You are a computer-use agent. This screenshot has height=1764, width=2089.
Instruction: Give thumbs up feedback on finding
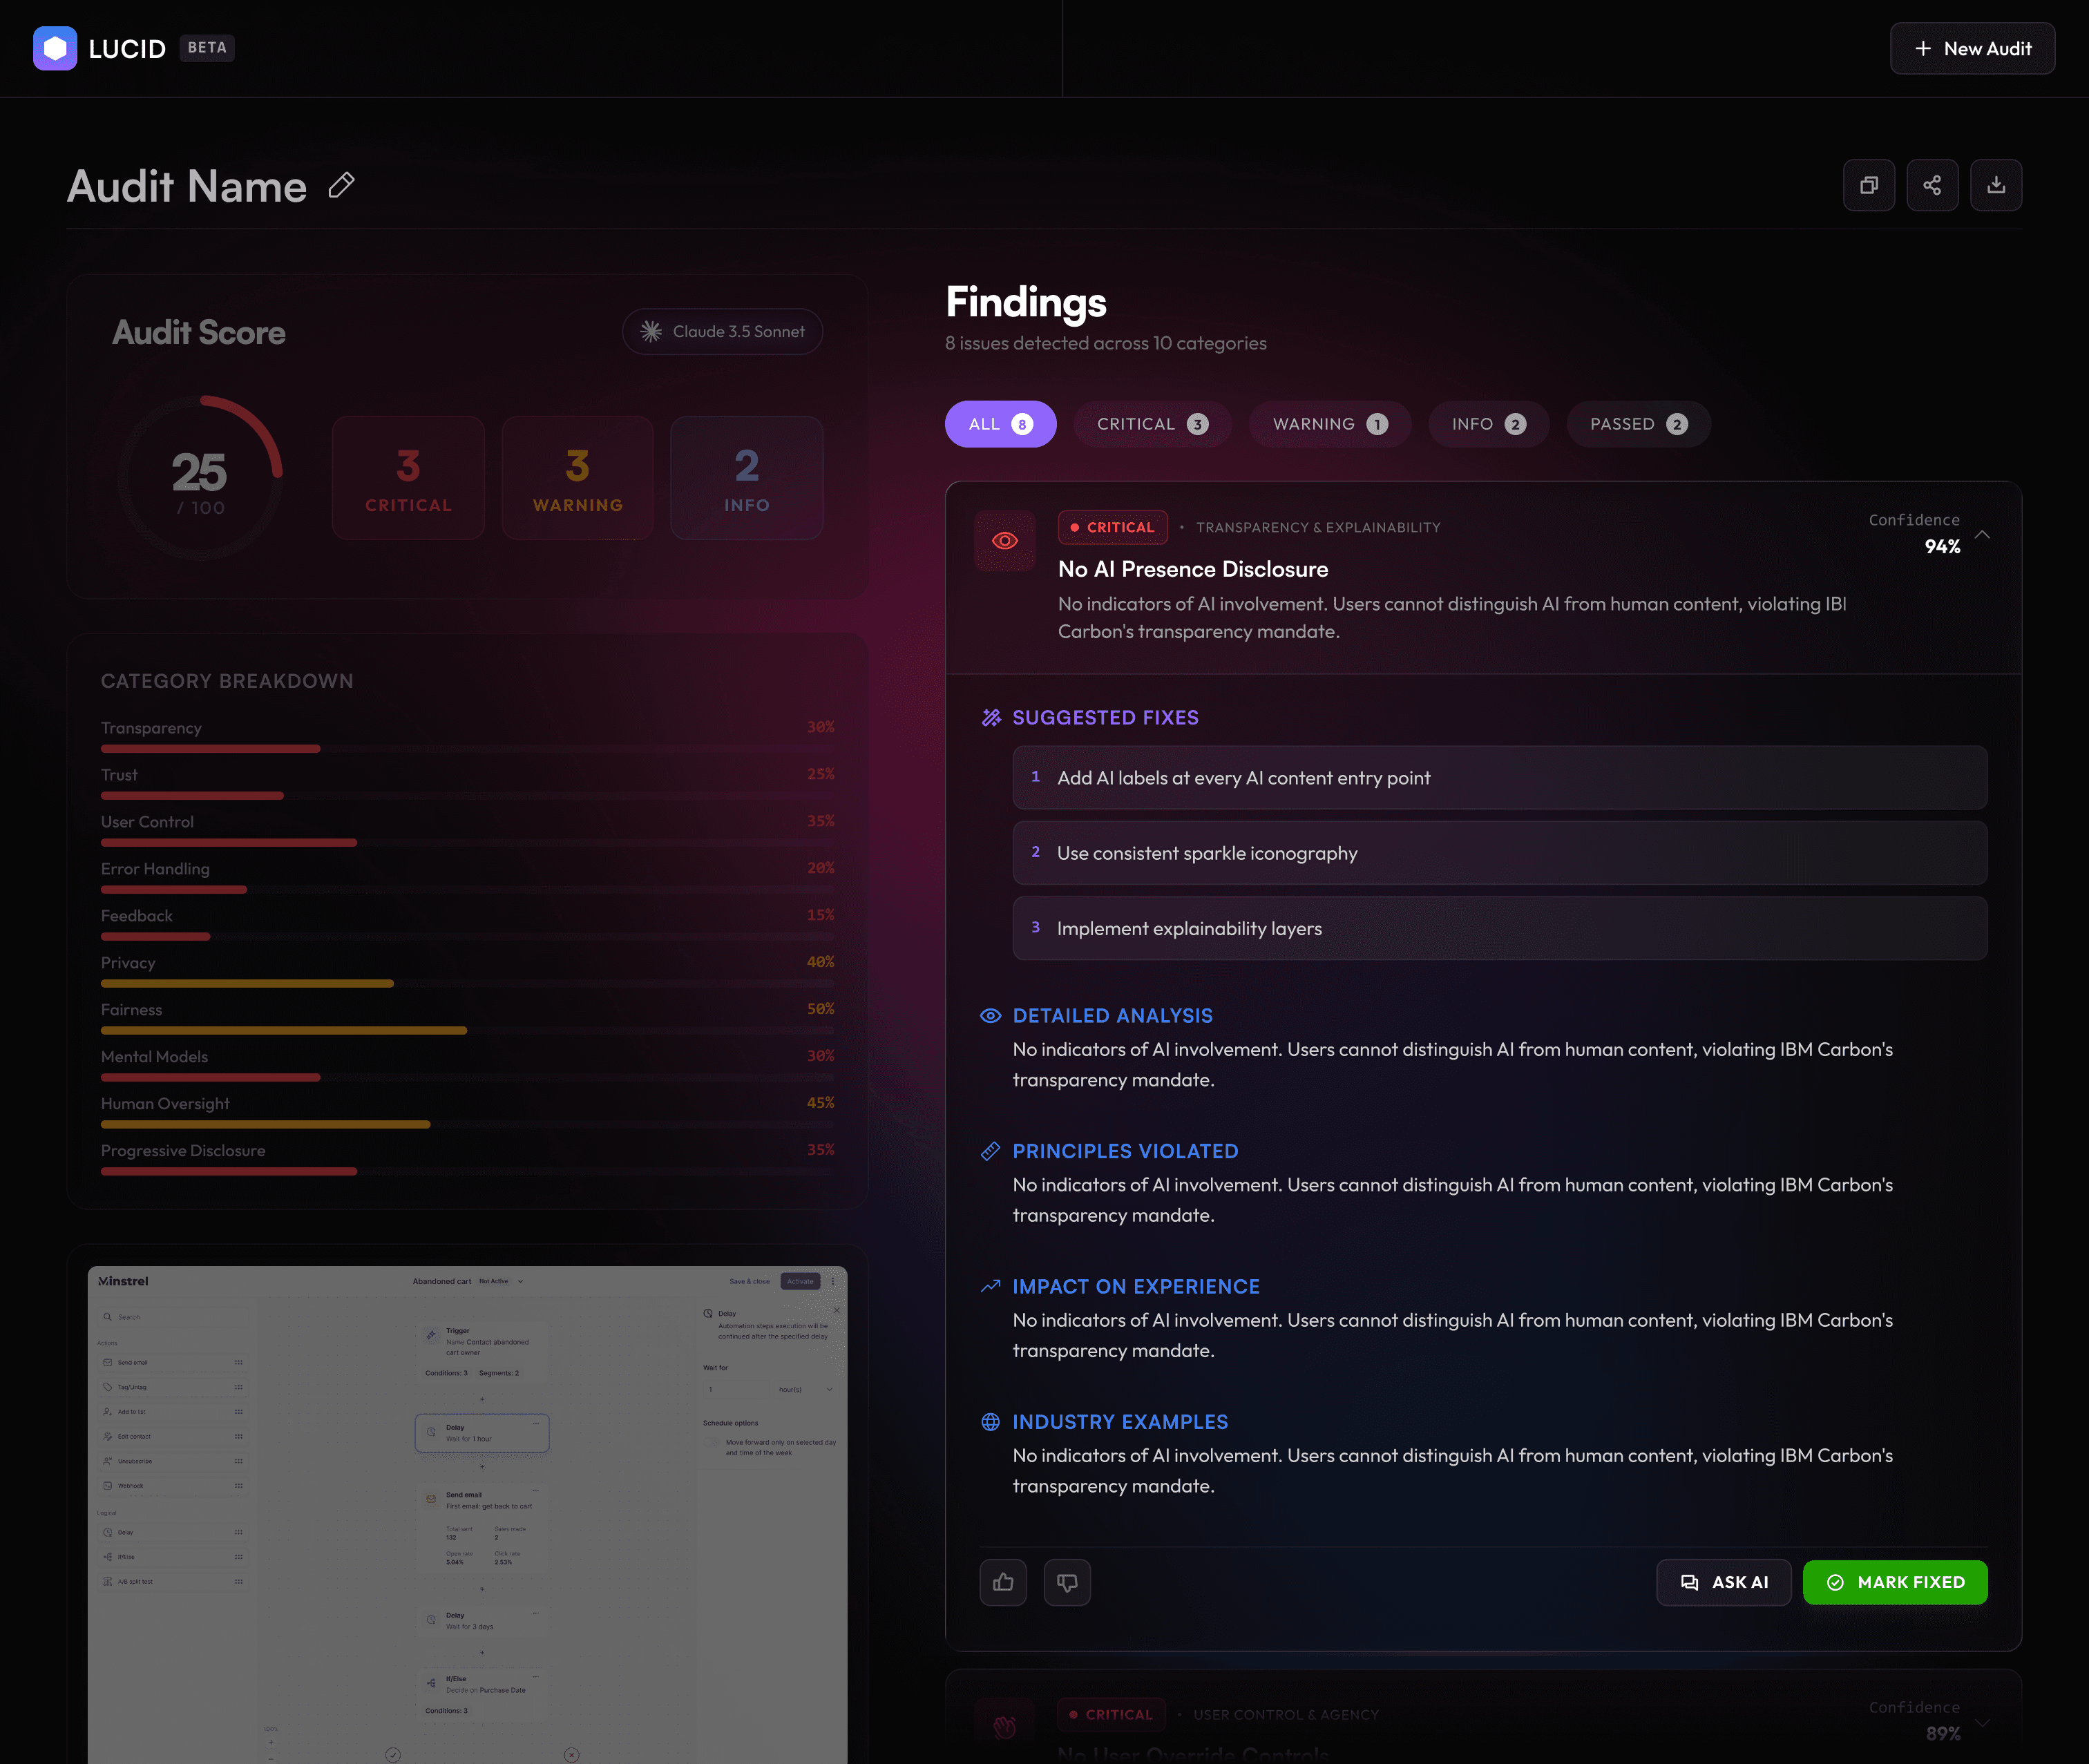coord(1003,1582)
